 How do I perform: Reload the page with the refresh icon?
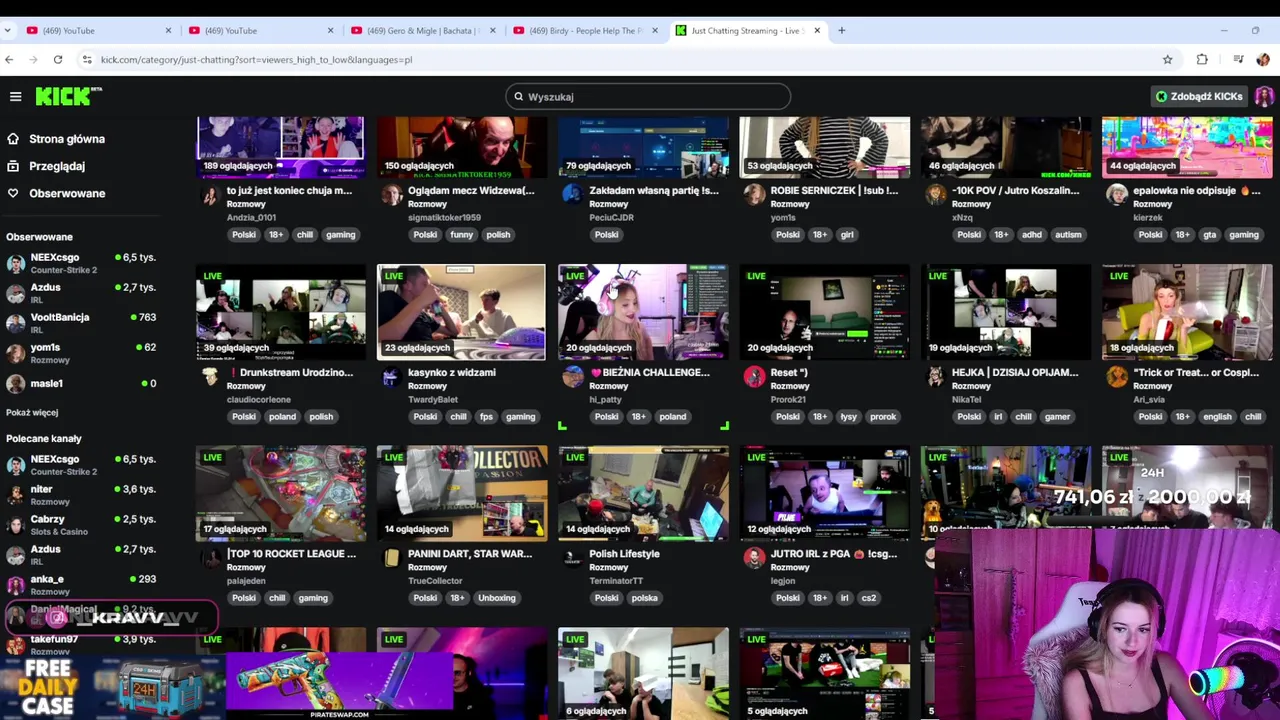58,60
